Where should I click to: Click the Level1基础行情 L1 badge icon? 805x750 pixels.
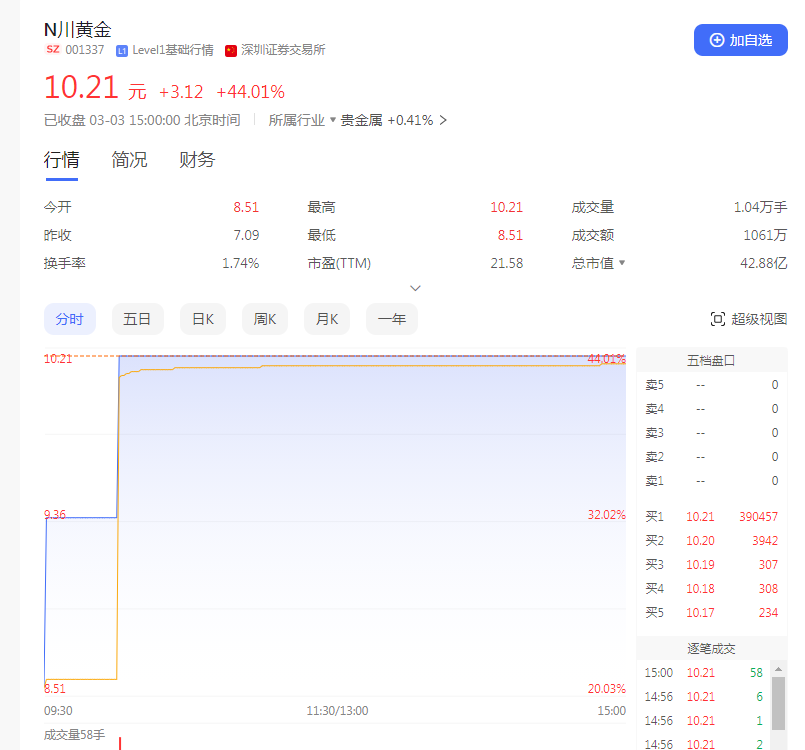tap(122, 50)
